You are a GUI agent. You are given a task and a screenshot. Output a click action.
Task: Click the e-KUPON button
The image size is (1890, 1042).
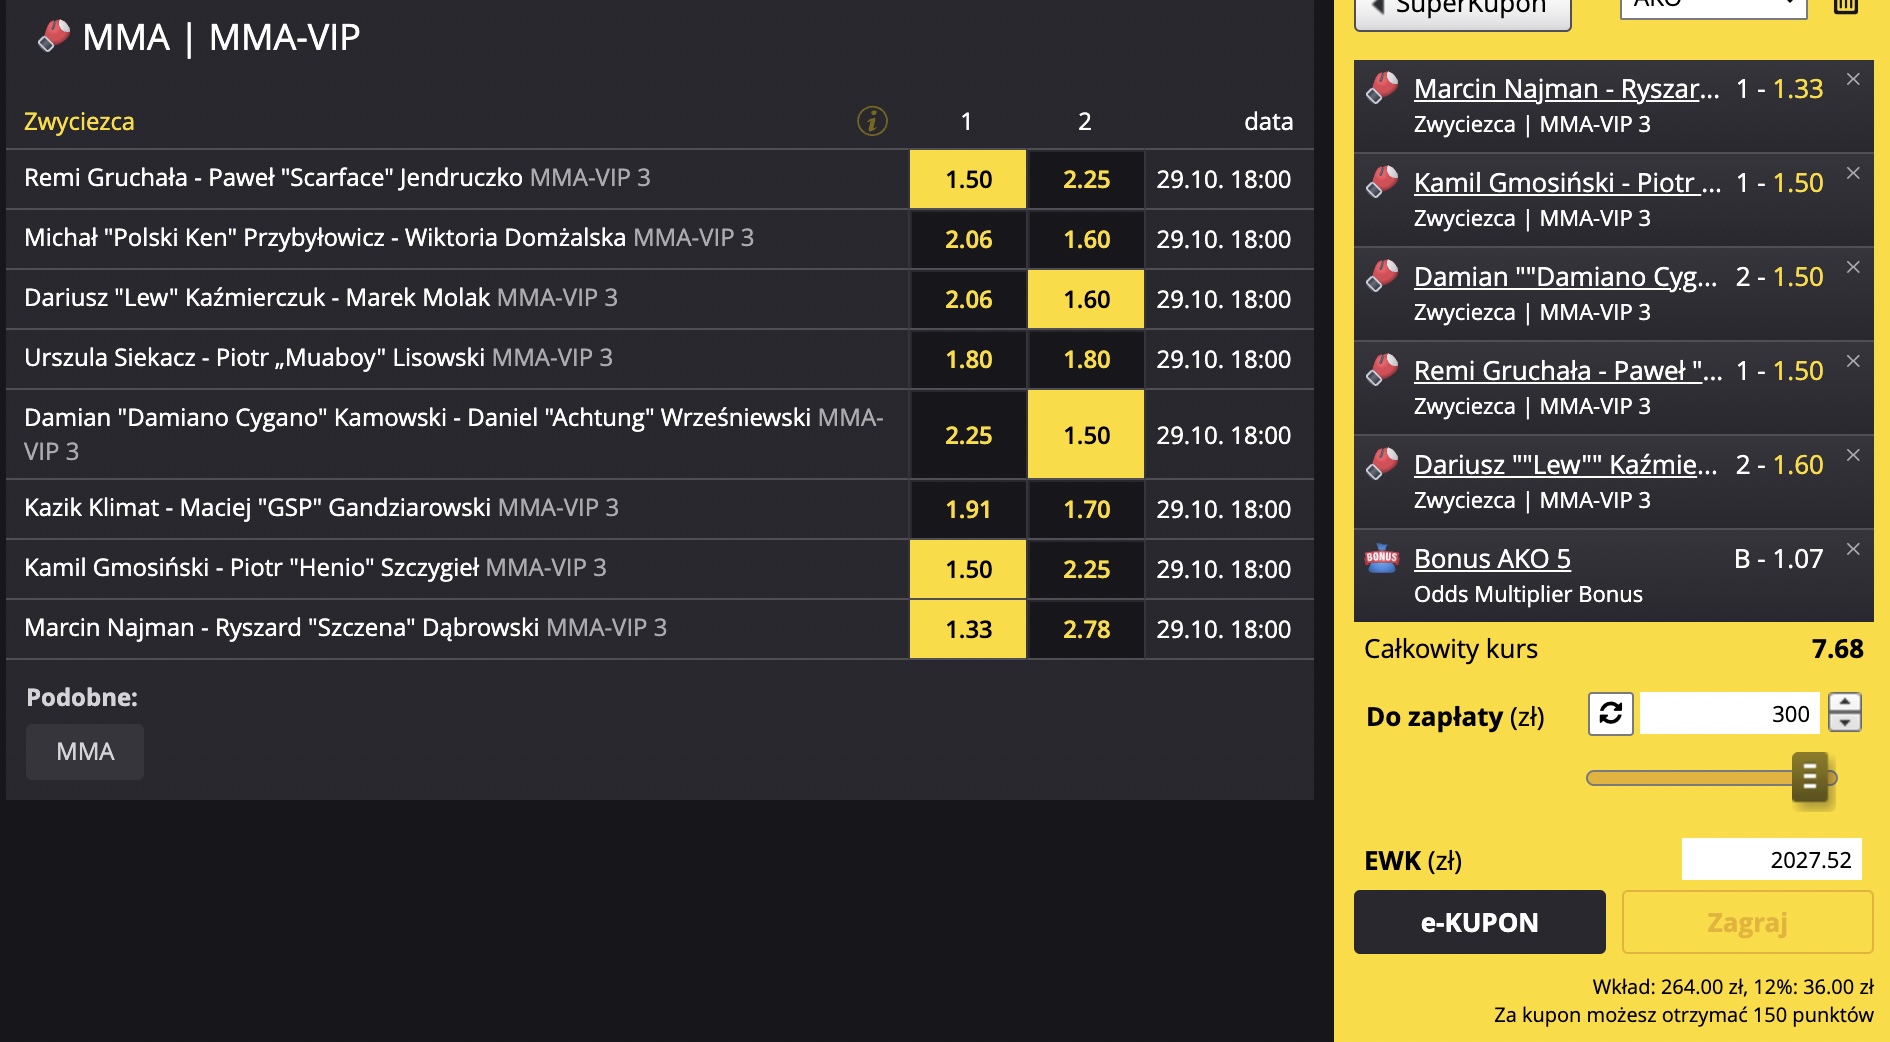point(1479,922)
